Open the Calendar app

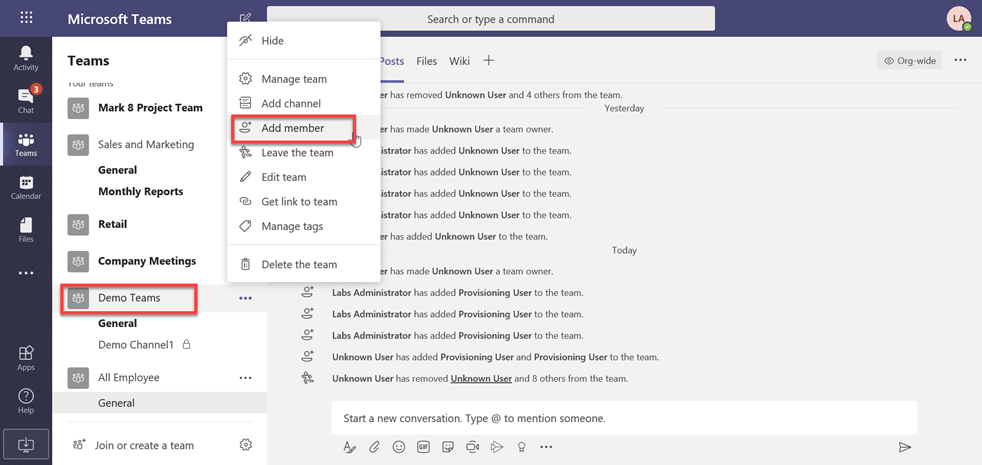(26, 187)
